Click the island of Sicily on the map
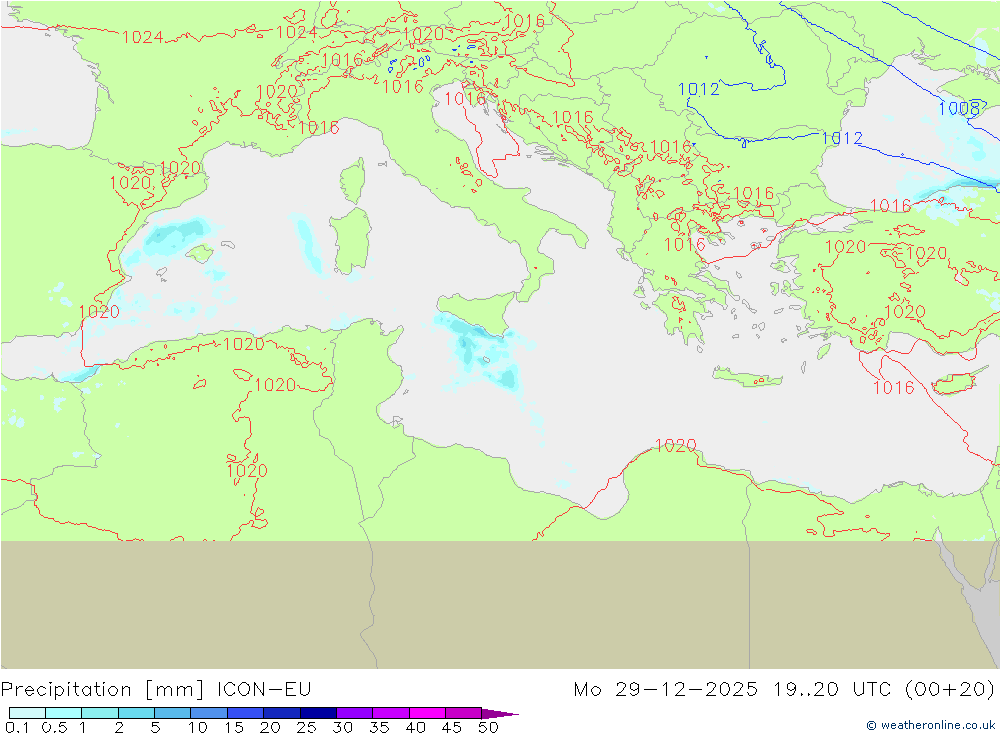The width and height of the screenshot is (1000, 733). 477,313
